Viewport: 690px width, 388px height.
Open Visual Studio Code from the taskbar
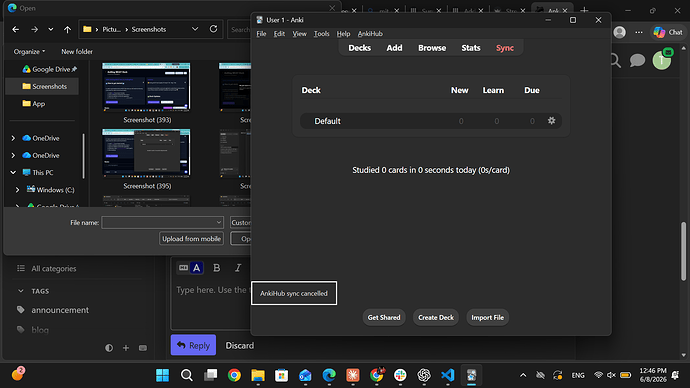(x=448, y=375)
